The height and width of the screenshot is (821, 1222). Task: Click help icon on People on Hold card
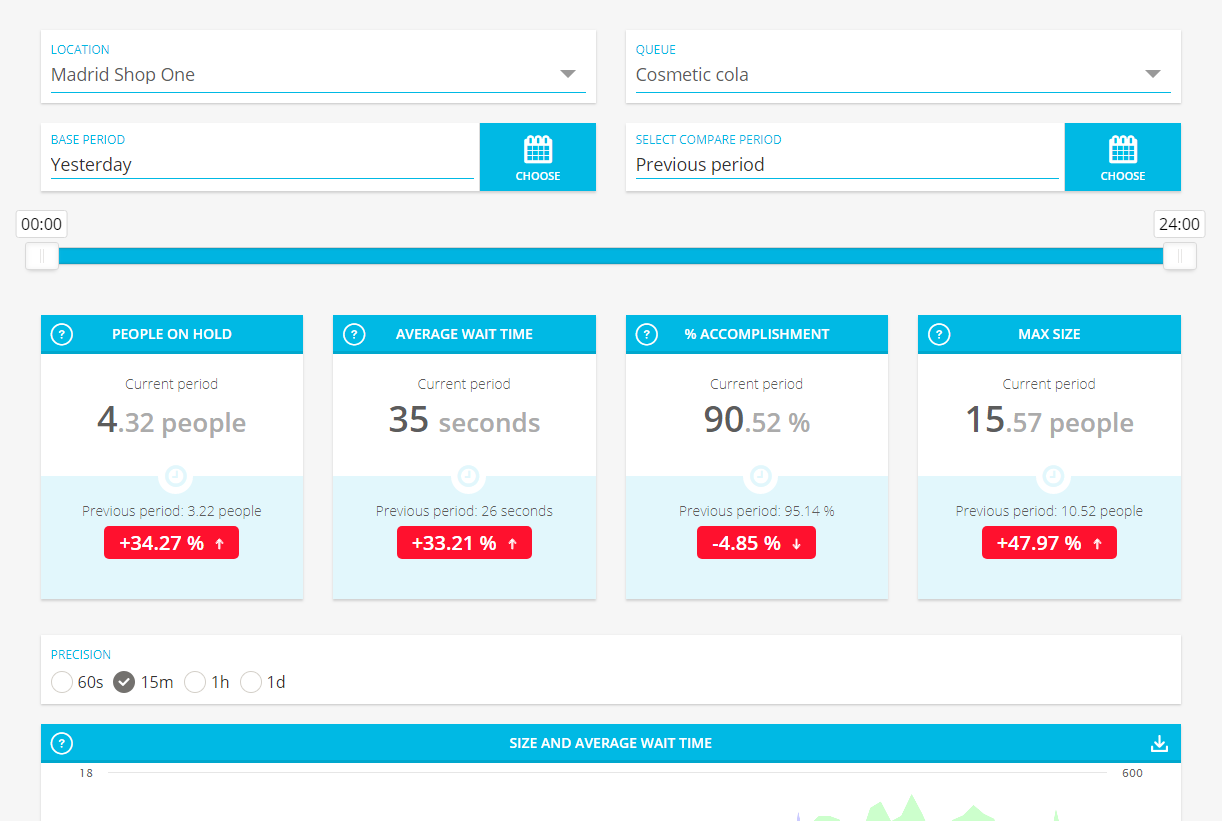click(x=62, y=334)
